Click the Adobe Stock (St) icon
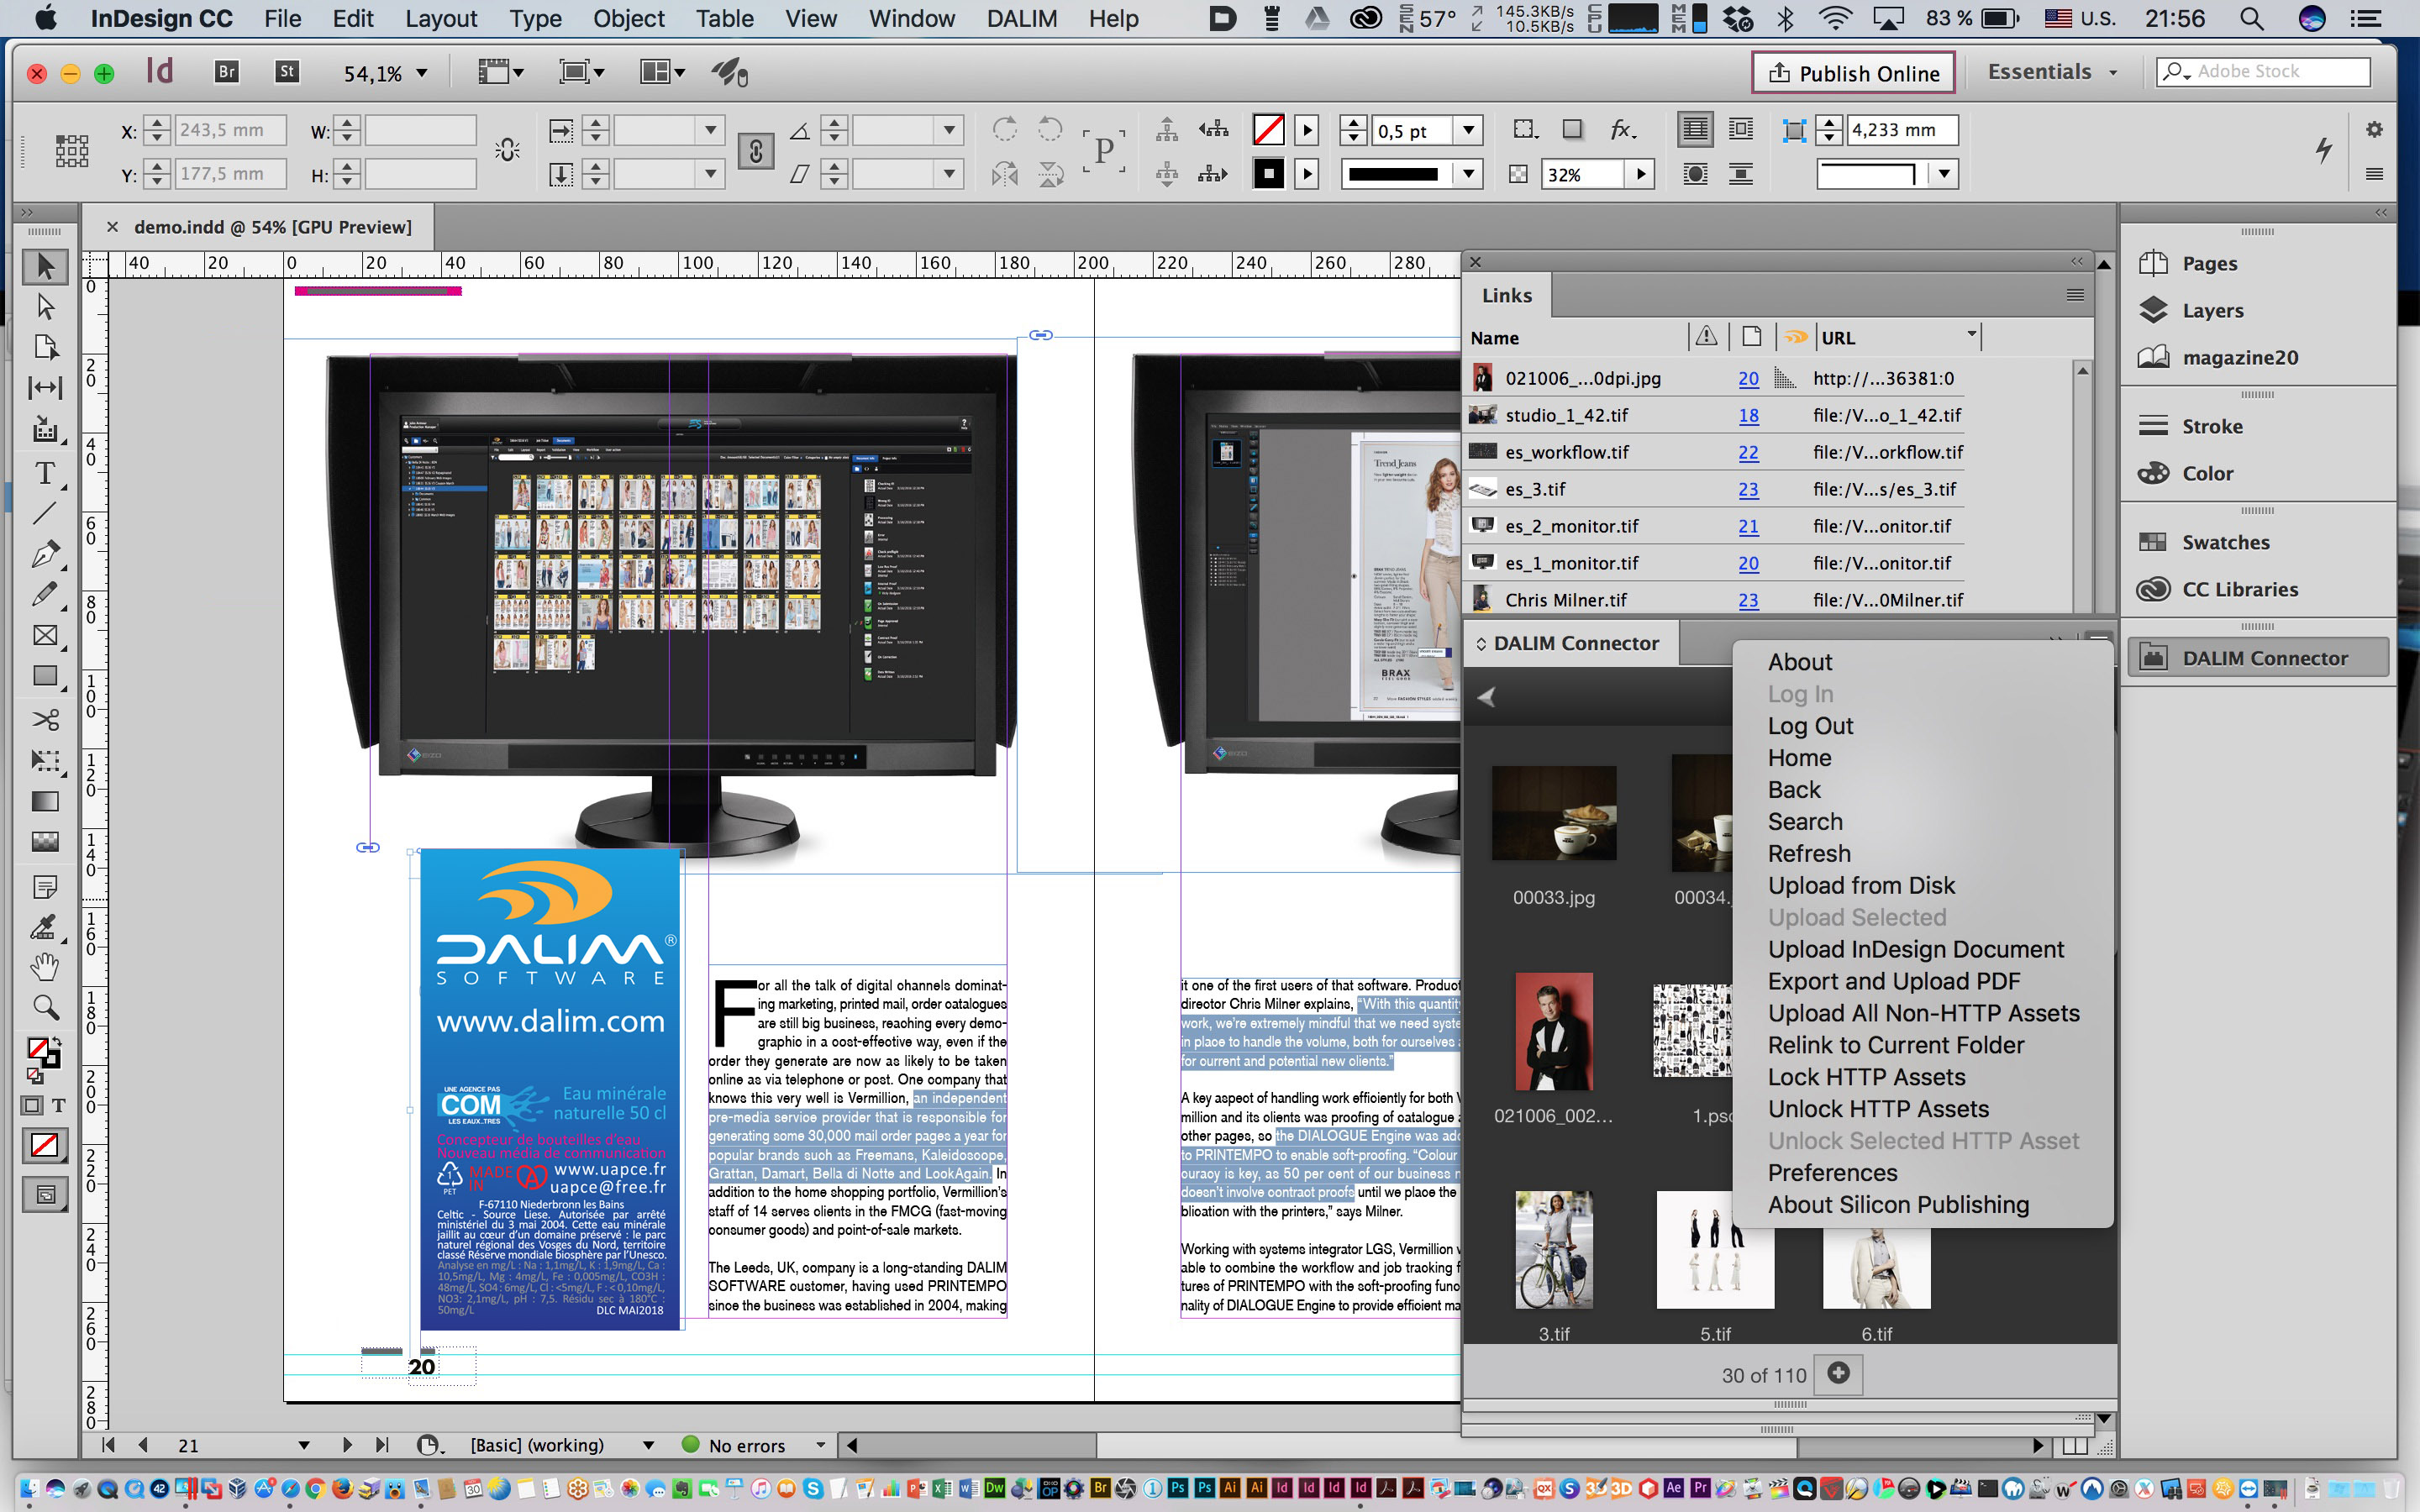The image size is (2420, 1512). [287, 72]
